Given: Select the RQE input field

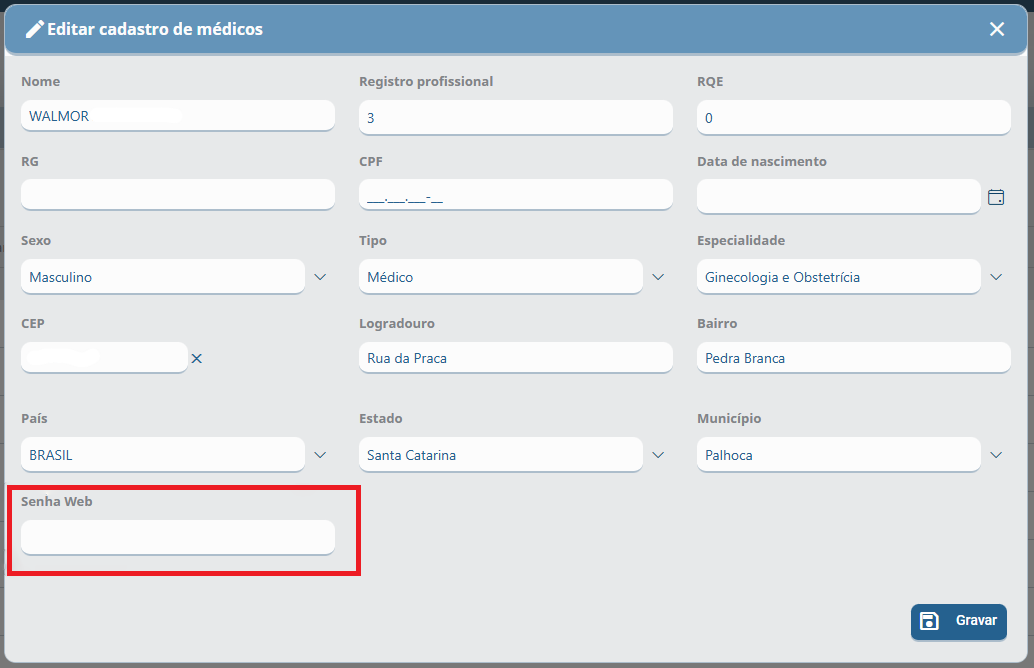Looking at the screenshot, I should (853, 117).
